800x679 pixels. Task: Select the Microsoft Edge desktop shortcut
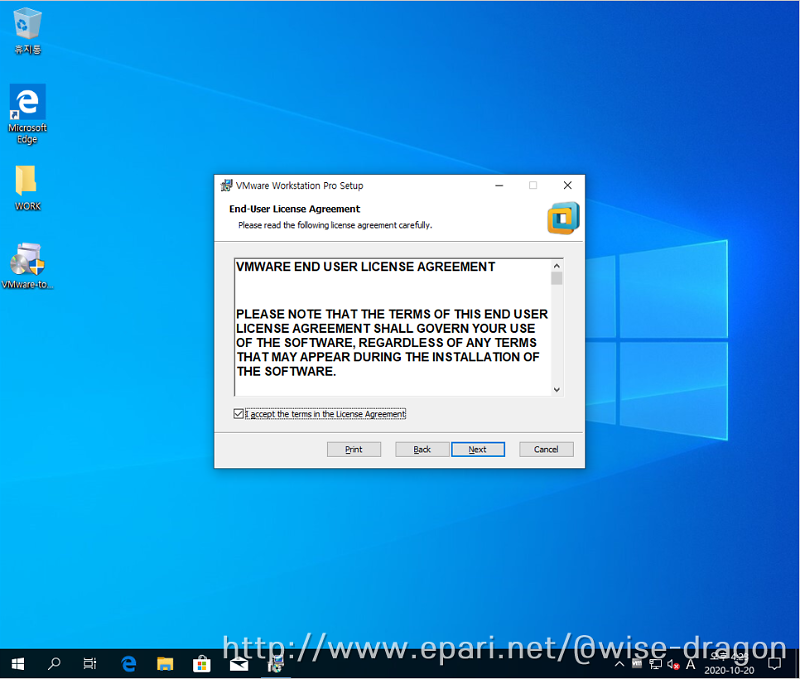[x=28, y=114]
